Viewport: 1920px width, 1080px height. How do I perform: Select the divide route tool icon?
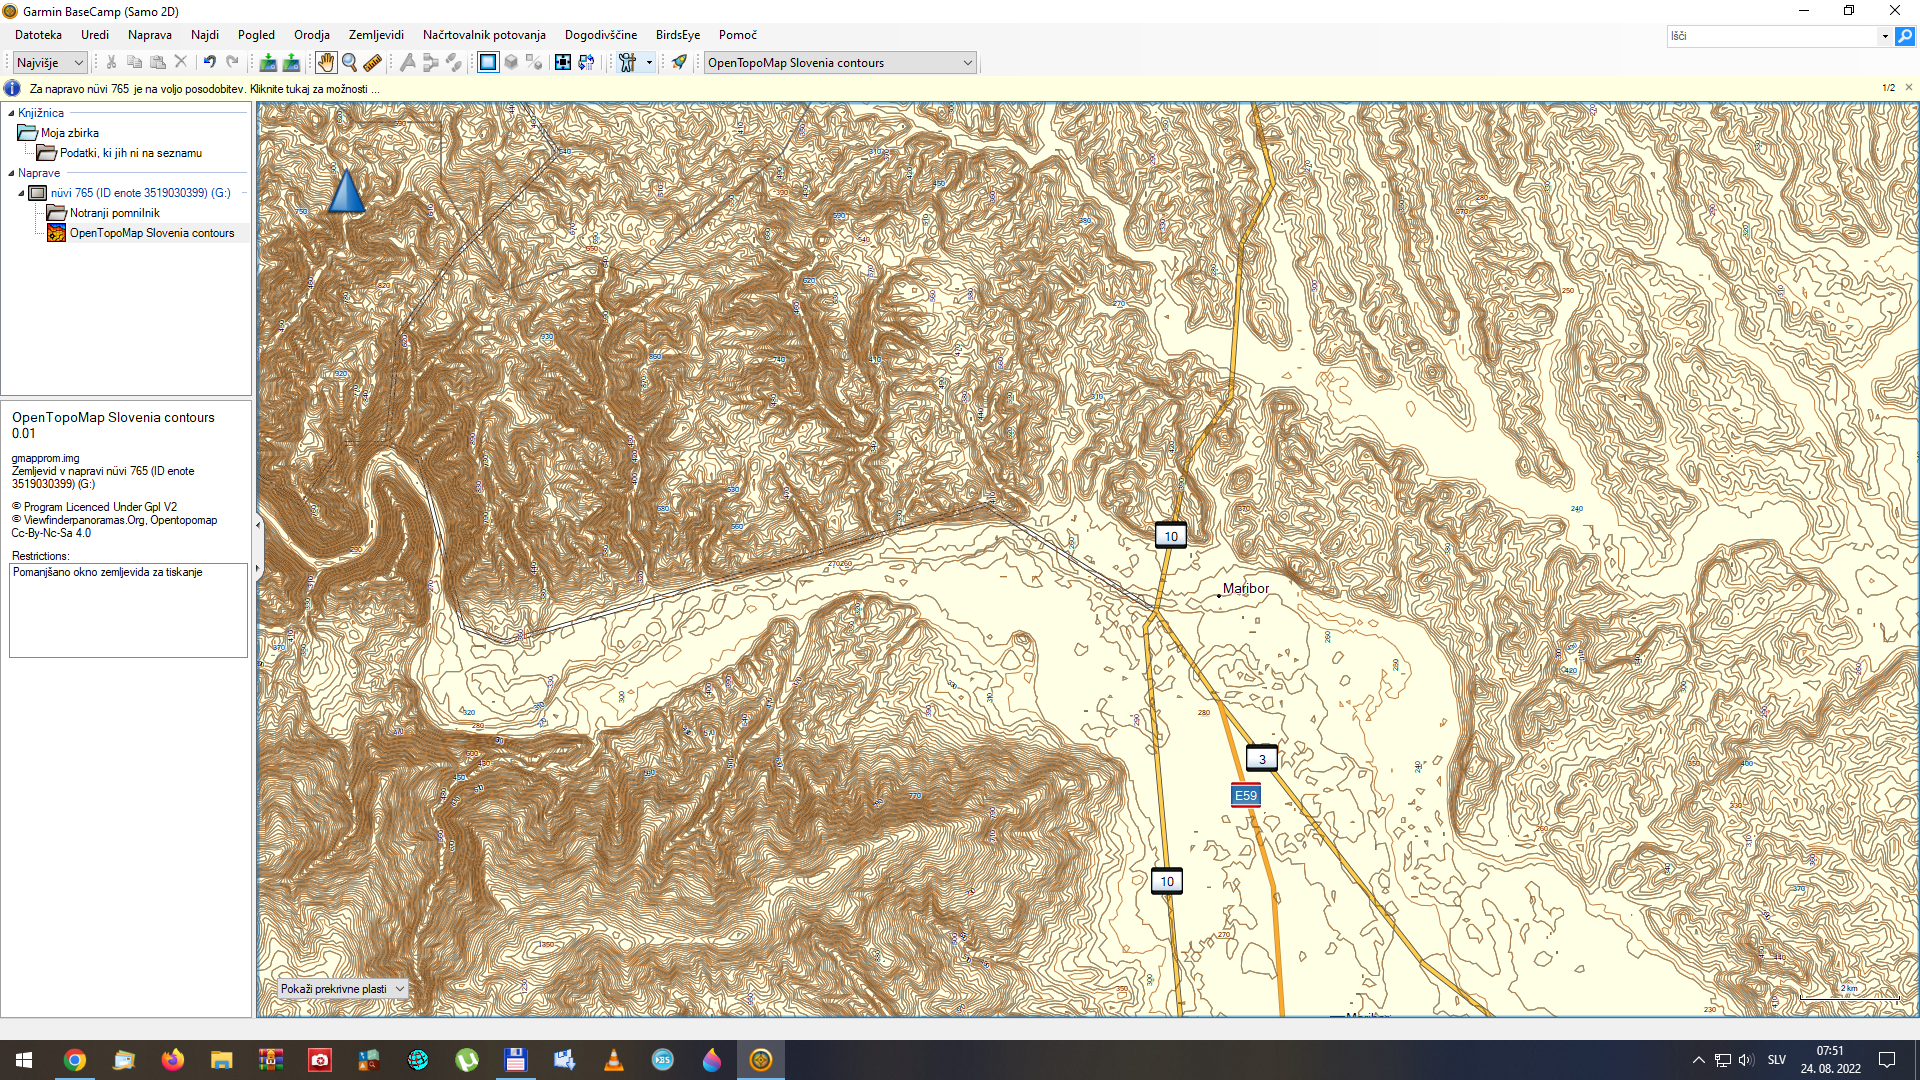pos(430,62)
